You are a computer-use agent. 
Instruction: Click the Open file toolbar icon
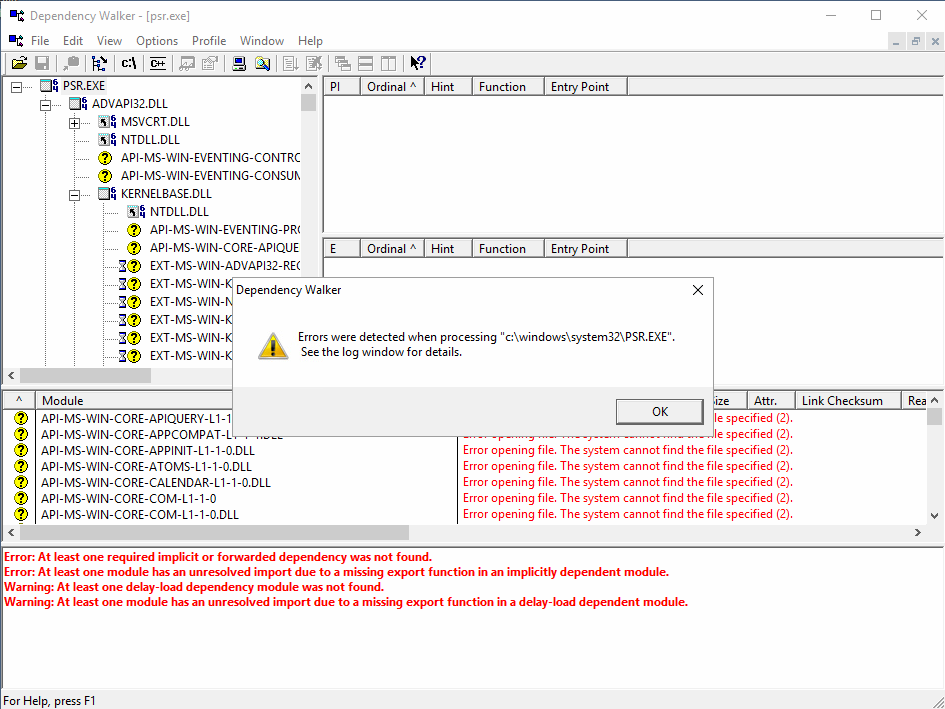[x=19, y=63]
